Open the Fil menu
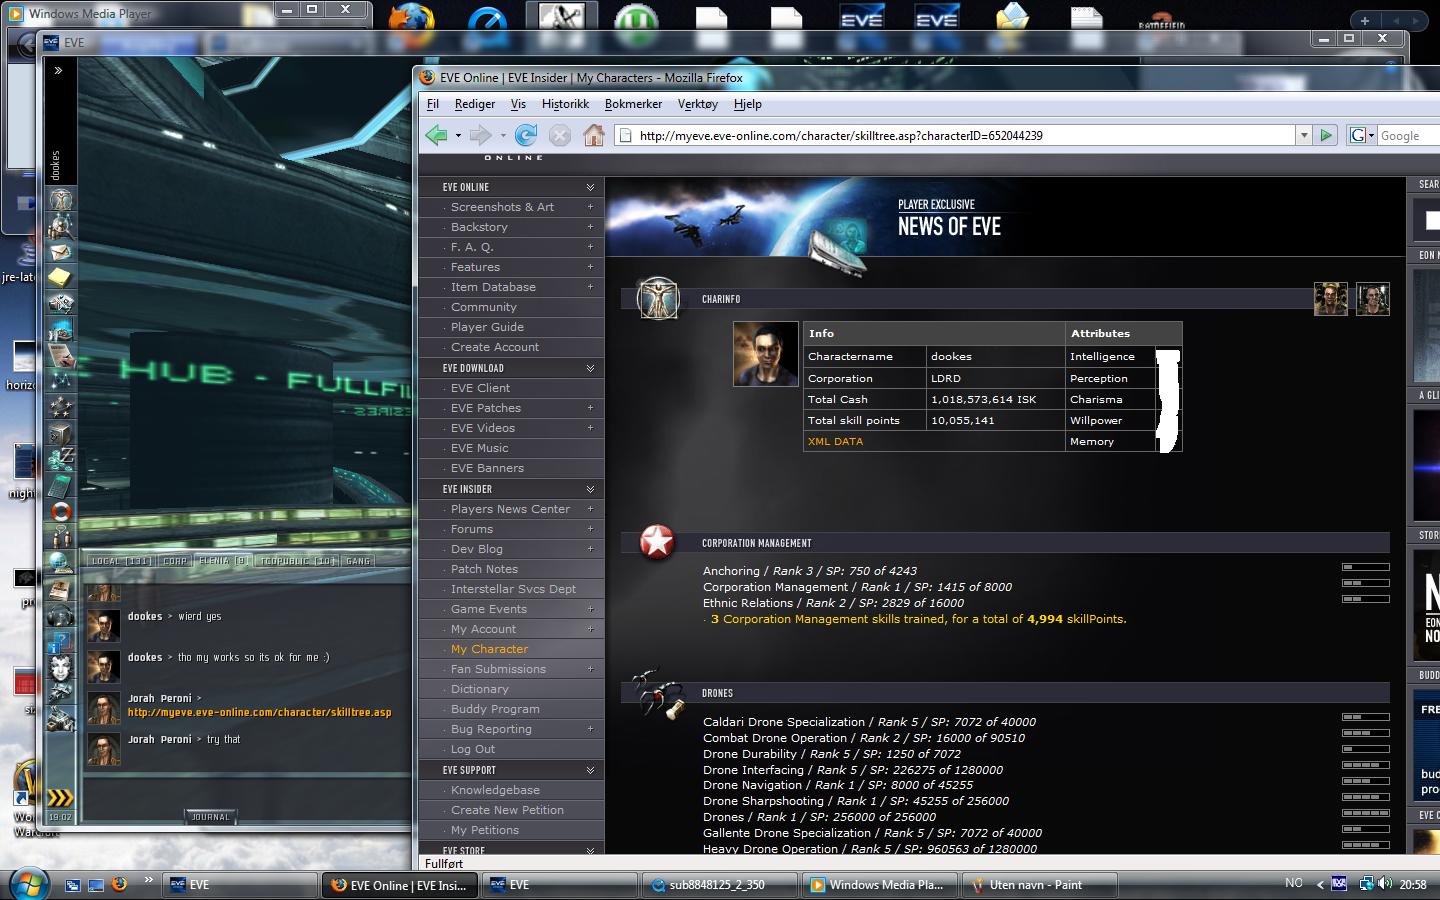Image resolution: width=1440 pixels, height=900 pixels. [x=433, y=104]
